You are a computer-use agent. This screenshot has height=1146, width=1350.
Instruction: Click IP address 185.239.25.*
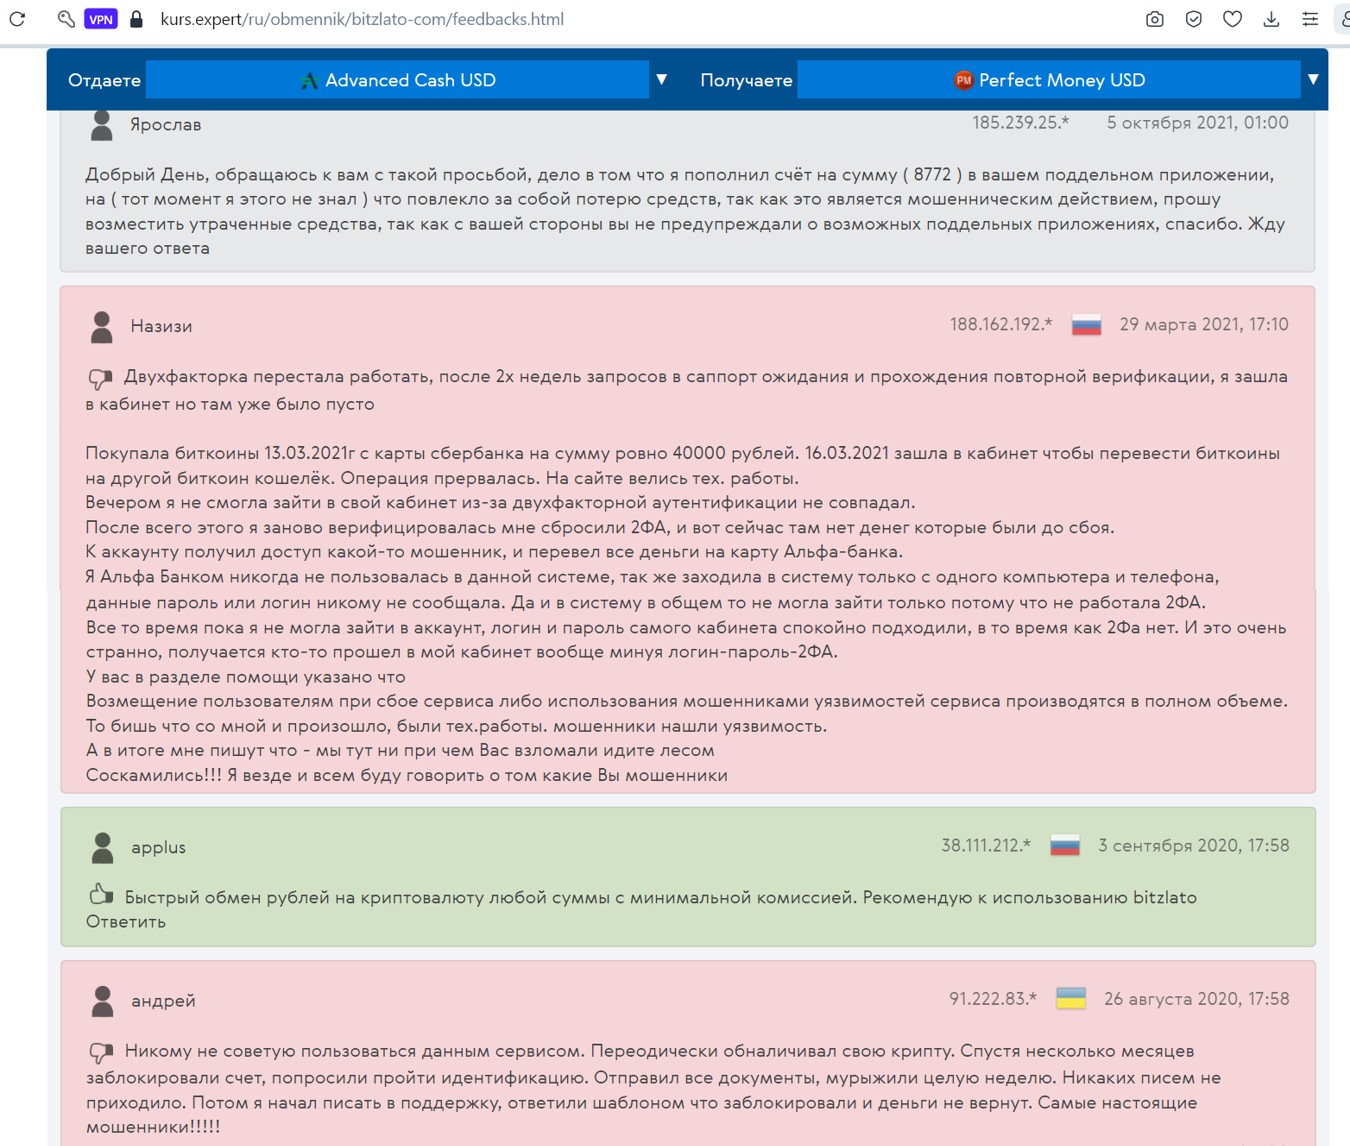coord(1021,123)
